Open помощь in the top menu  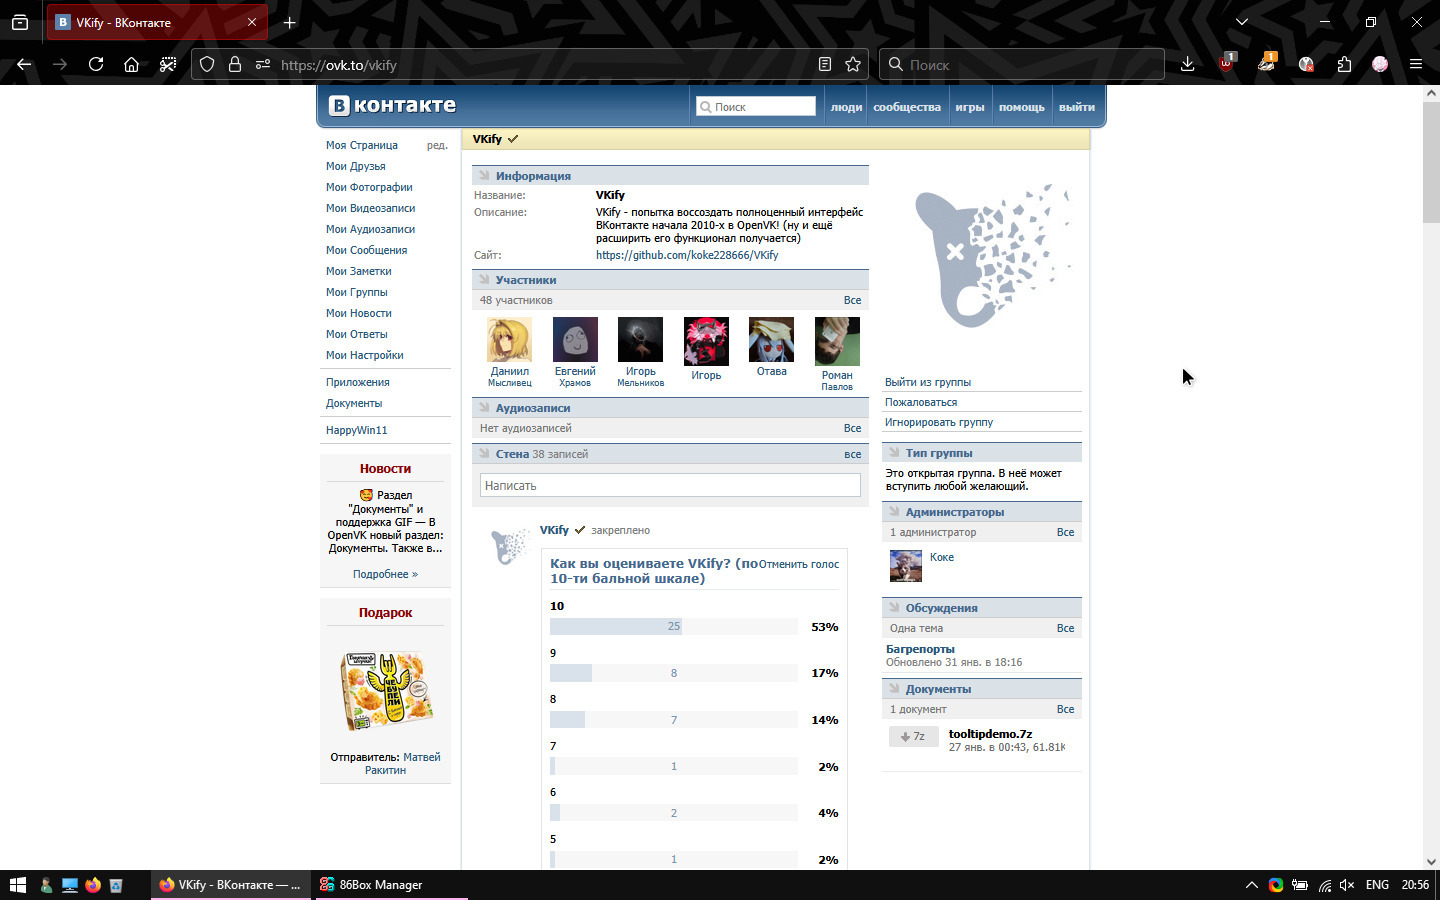pyautogui.click(x=1022, y=107)
